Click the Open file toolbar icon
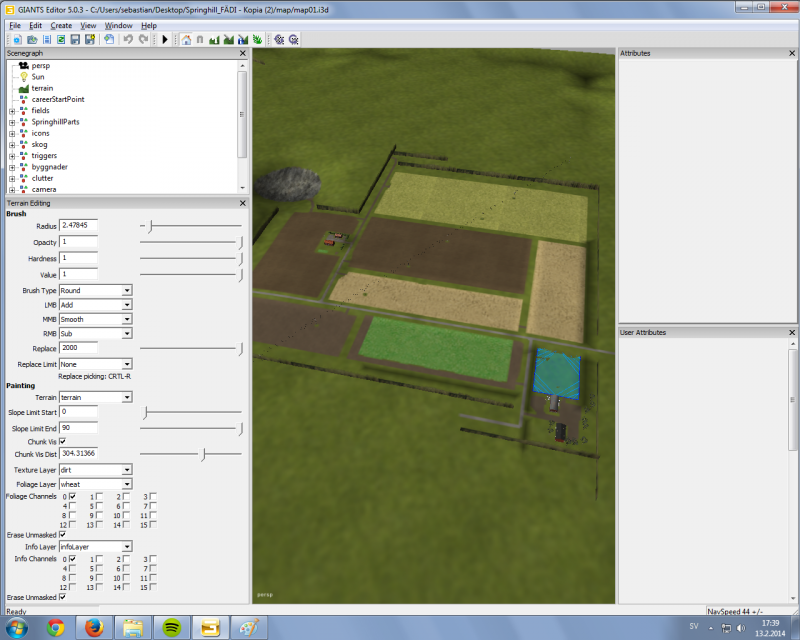 [x=32, y=39]
